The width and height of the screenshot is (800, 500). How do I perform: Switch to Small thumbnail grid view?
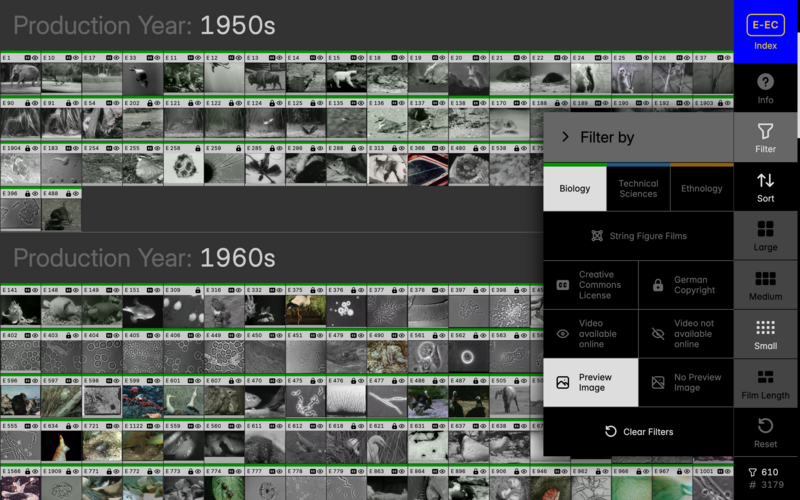[765, 334]
